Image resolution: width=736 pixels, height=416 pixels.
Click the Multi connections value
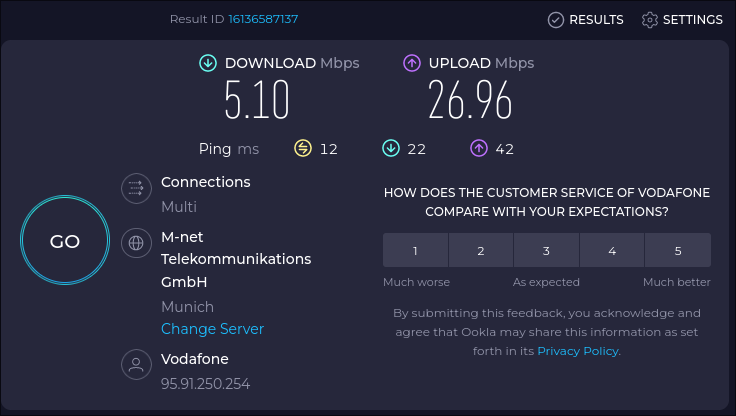[x=179, y=207]
